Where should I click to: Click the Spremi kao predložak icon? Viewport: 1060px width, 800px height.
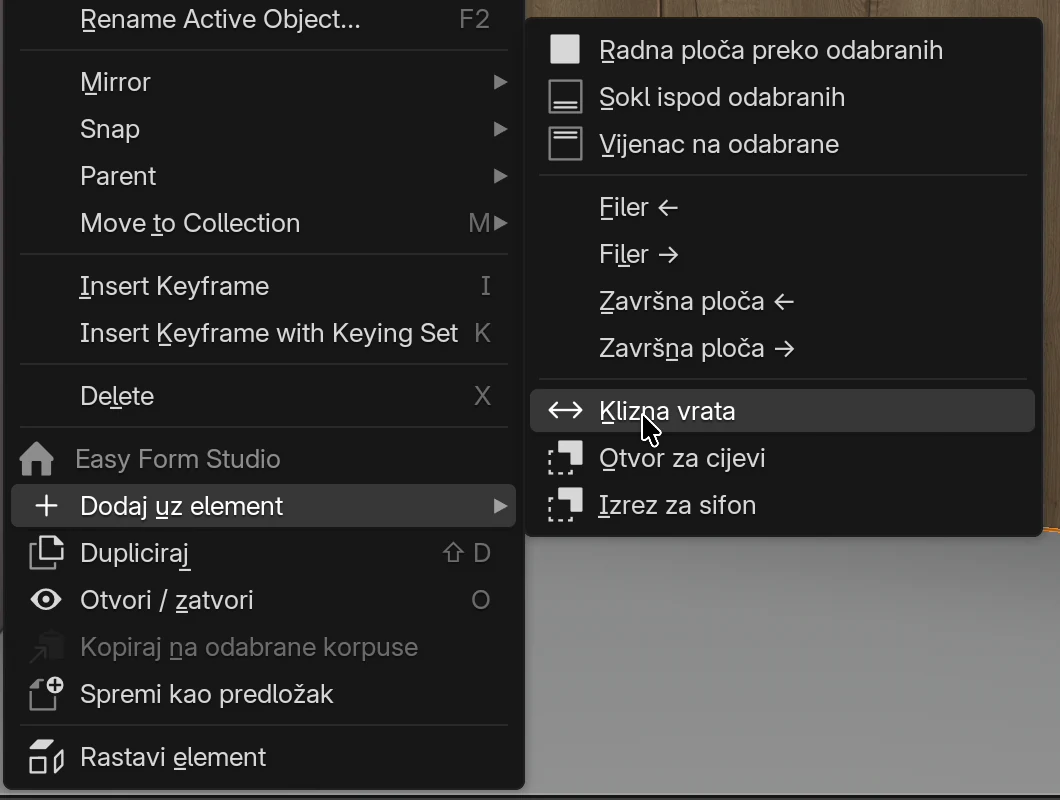47,694
